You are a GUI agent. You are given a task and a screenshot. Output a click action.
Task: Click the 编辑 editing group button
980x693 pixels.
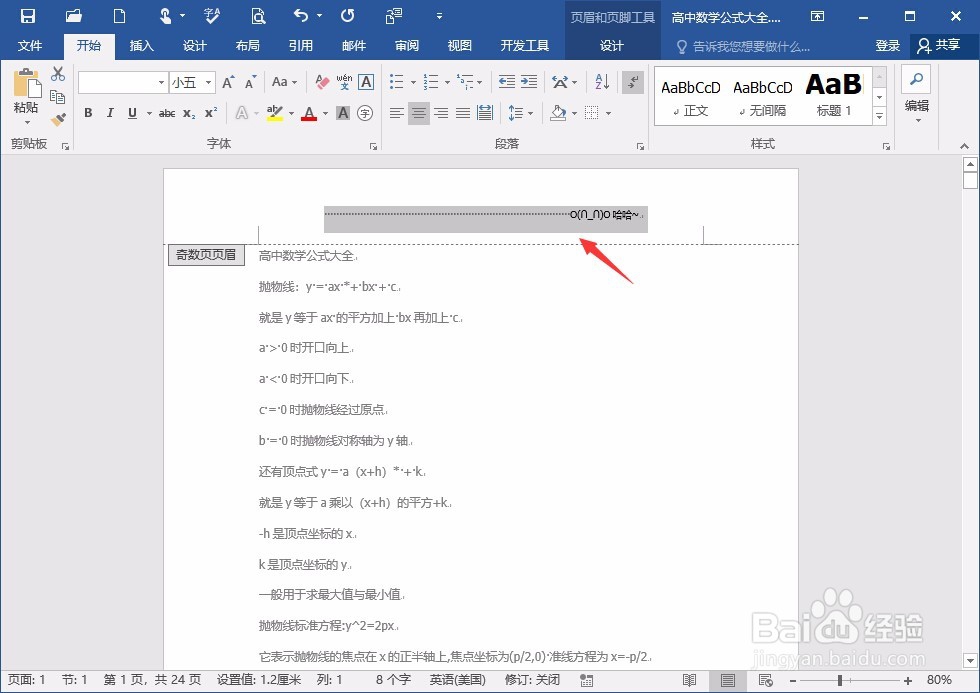[x=916, y=95]
